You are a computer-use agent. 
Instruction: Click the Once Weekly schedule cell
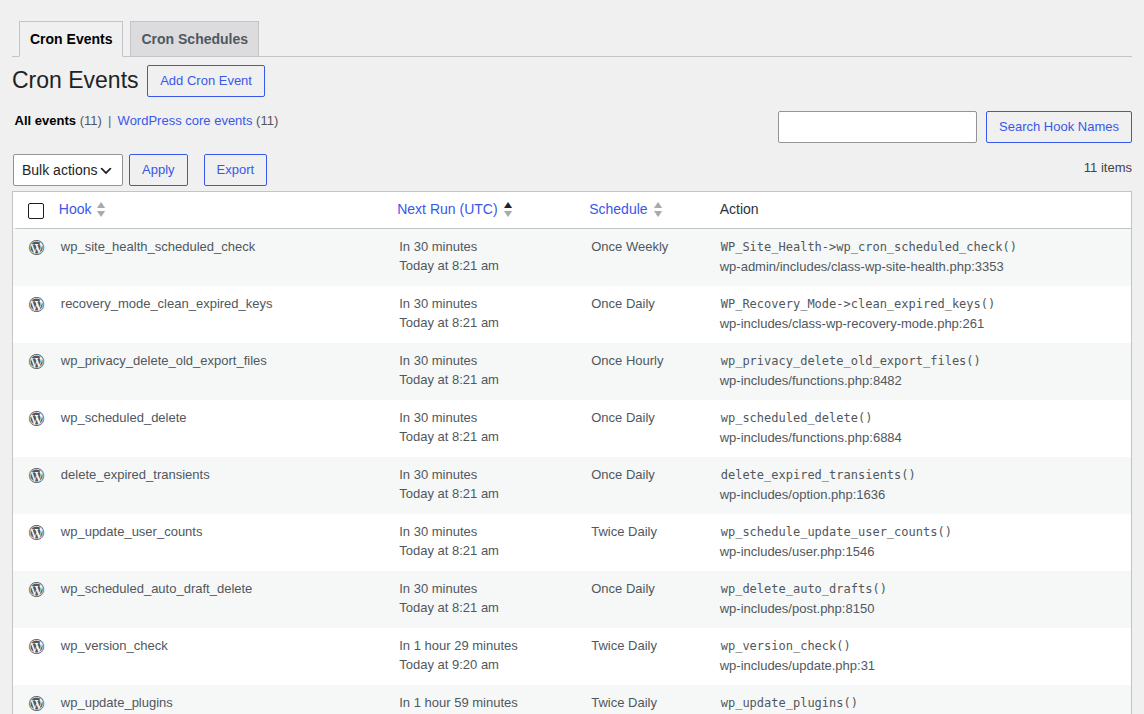(x=630, y=247)
